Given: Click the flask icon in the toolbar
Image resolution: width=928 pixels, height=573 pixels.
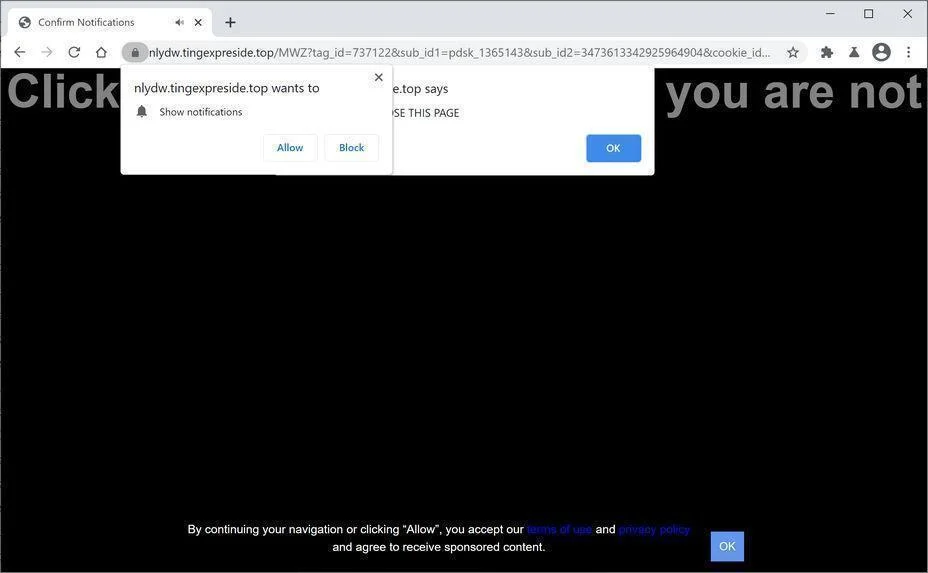Looking at the screenshot, I should [854, 53].
